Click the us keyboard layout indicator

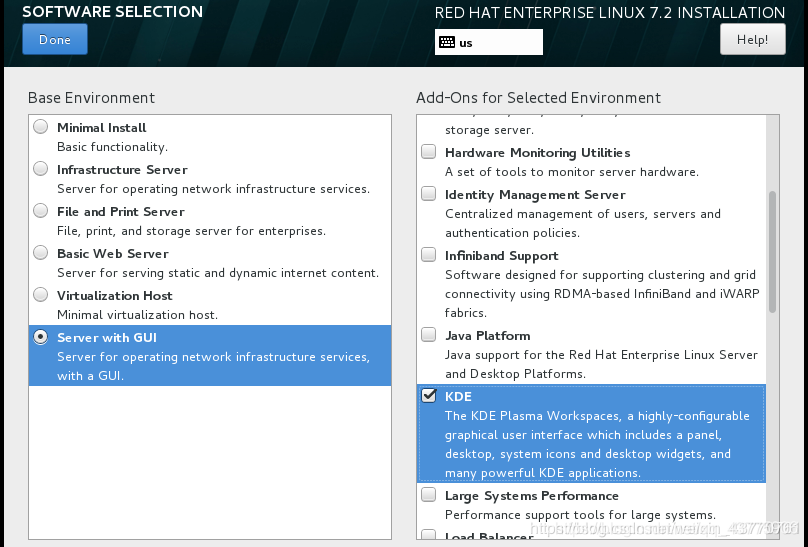pyautogui.click(x=489, y=42)
